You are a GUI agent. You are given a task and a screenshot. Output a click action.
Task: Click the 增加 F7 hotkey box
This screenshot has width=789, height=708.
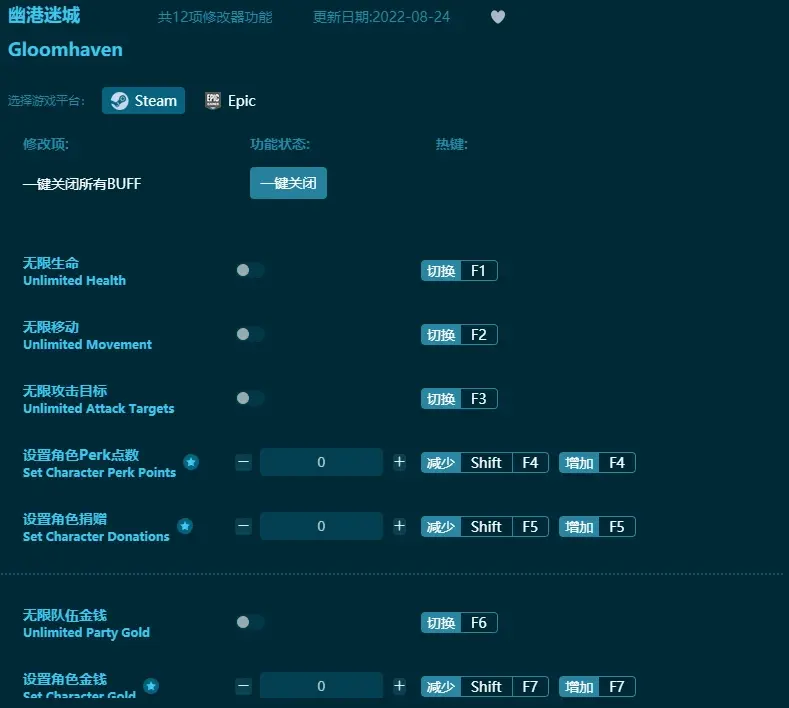(x=597, y=686)
